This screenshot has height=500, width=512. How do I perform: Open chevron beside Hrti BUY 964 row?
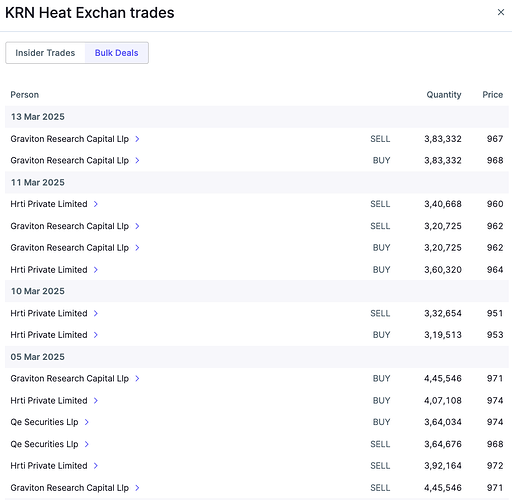[x=96, y=270]
